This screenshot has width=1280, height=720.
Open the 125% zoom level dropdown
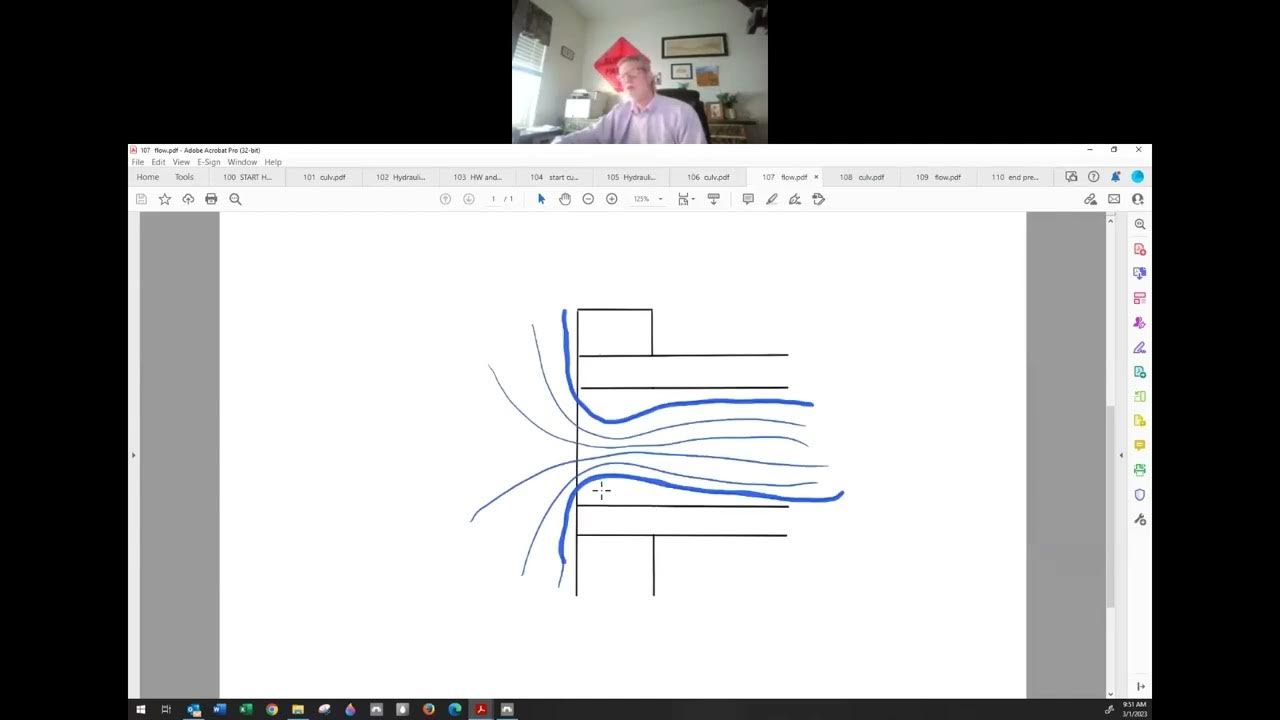click(647, 199)
